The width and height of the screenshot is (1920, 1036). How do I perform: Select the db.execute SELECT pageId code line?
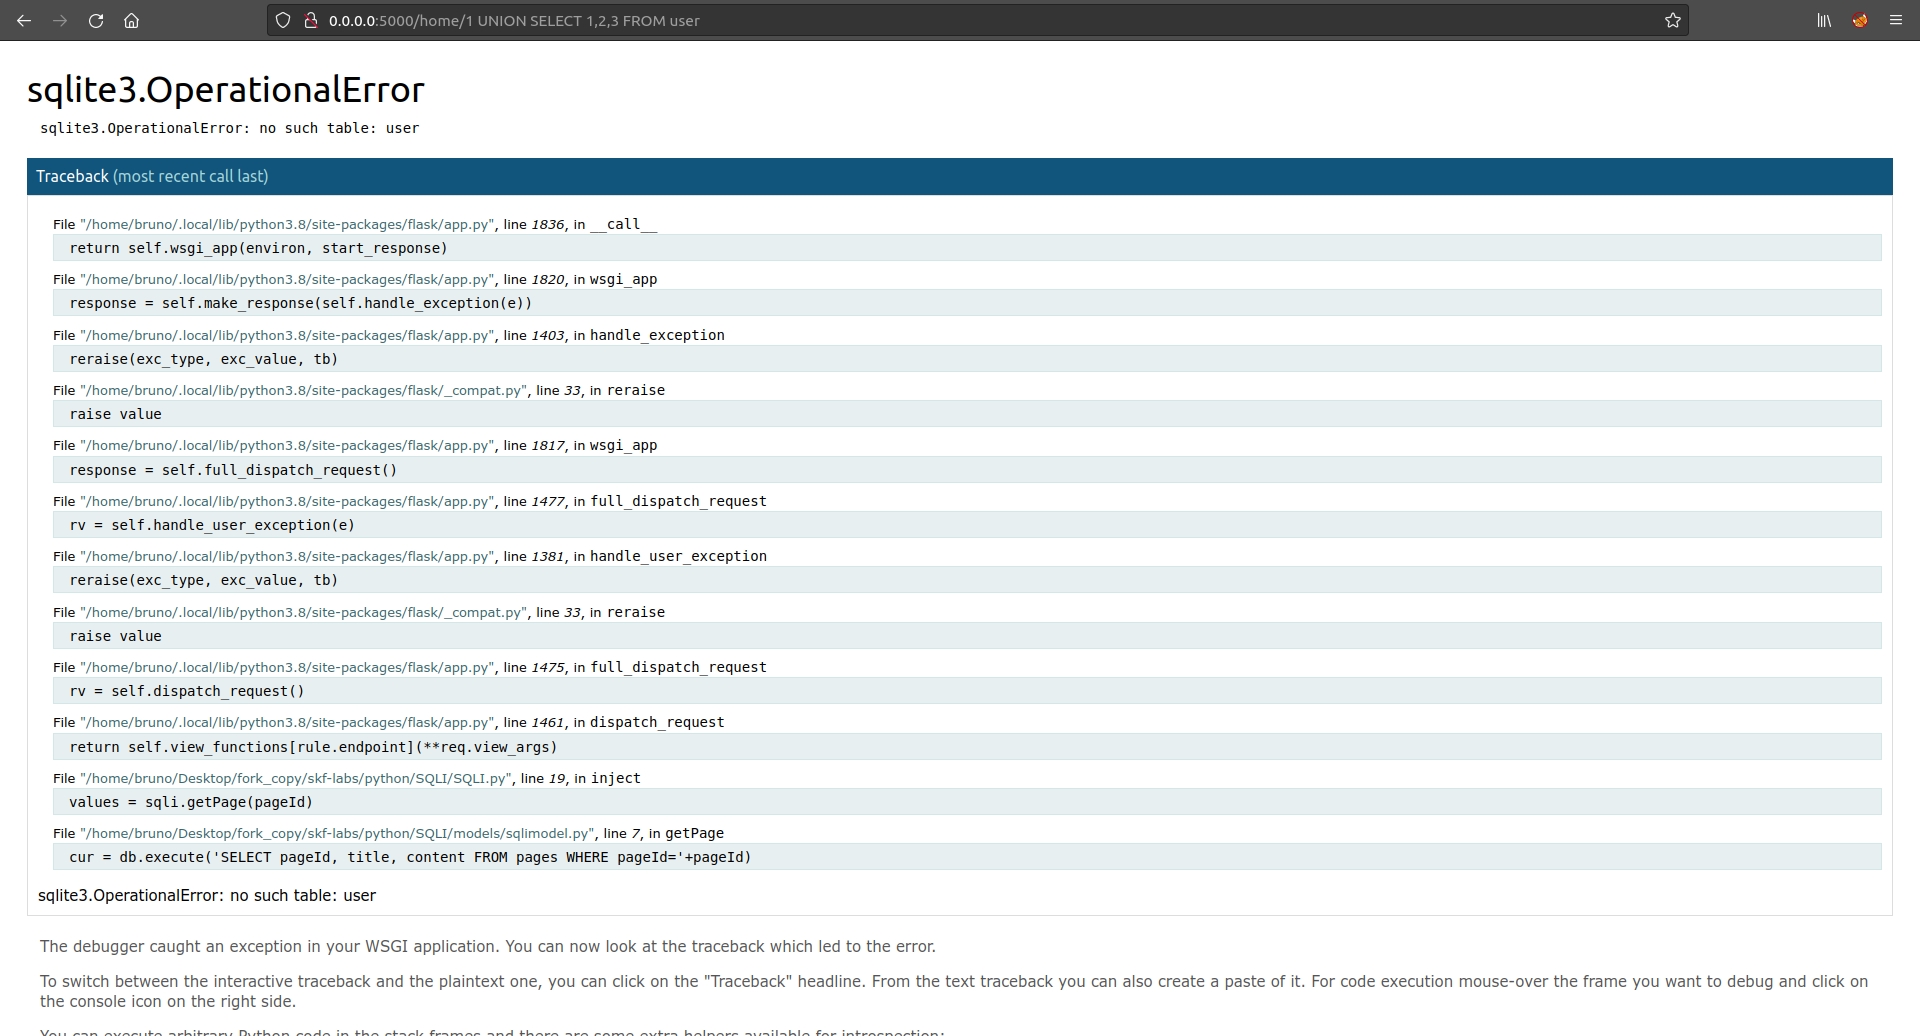pos(410,857)
